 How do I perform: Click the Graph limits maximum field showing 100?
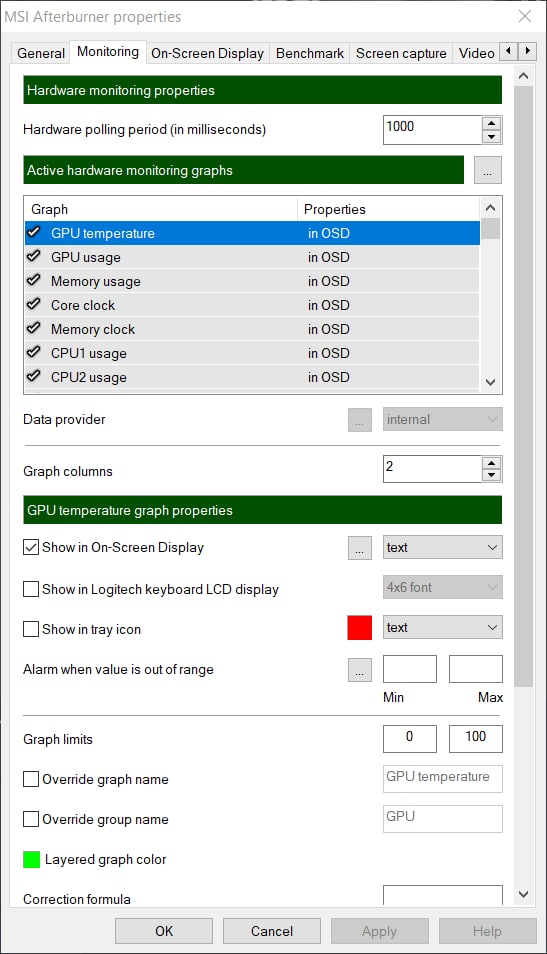pos(475,739)
